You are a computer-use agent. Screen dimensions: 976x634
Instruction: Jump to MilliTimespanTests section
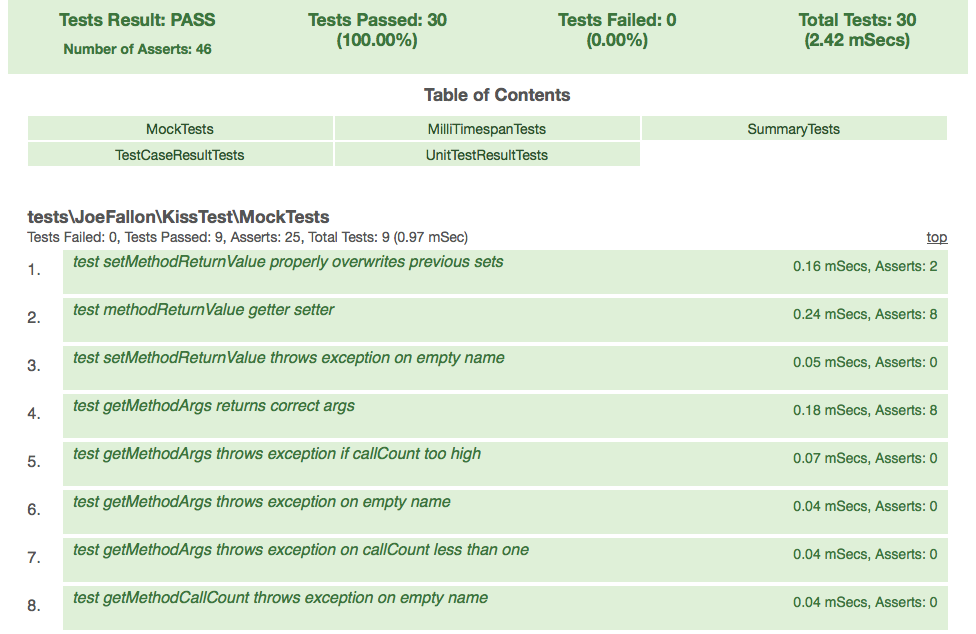pyautogui.click(x=487, y=129)
